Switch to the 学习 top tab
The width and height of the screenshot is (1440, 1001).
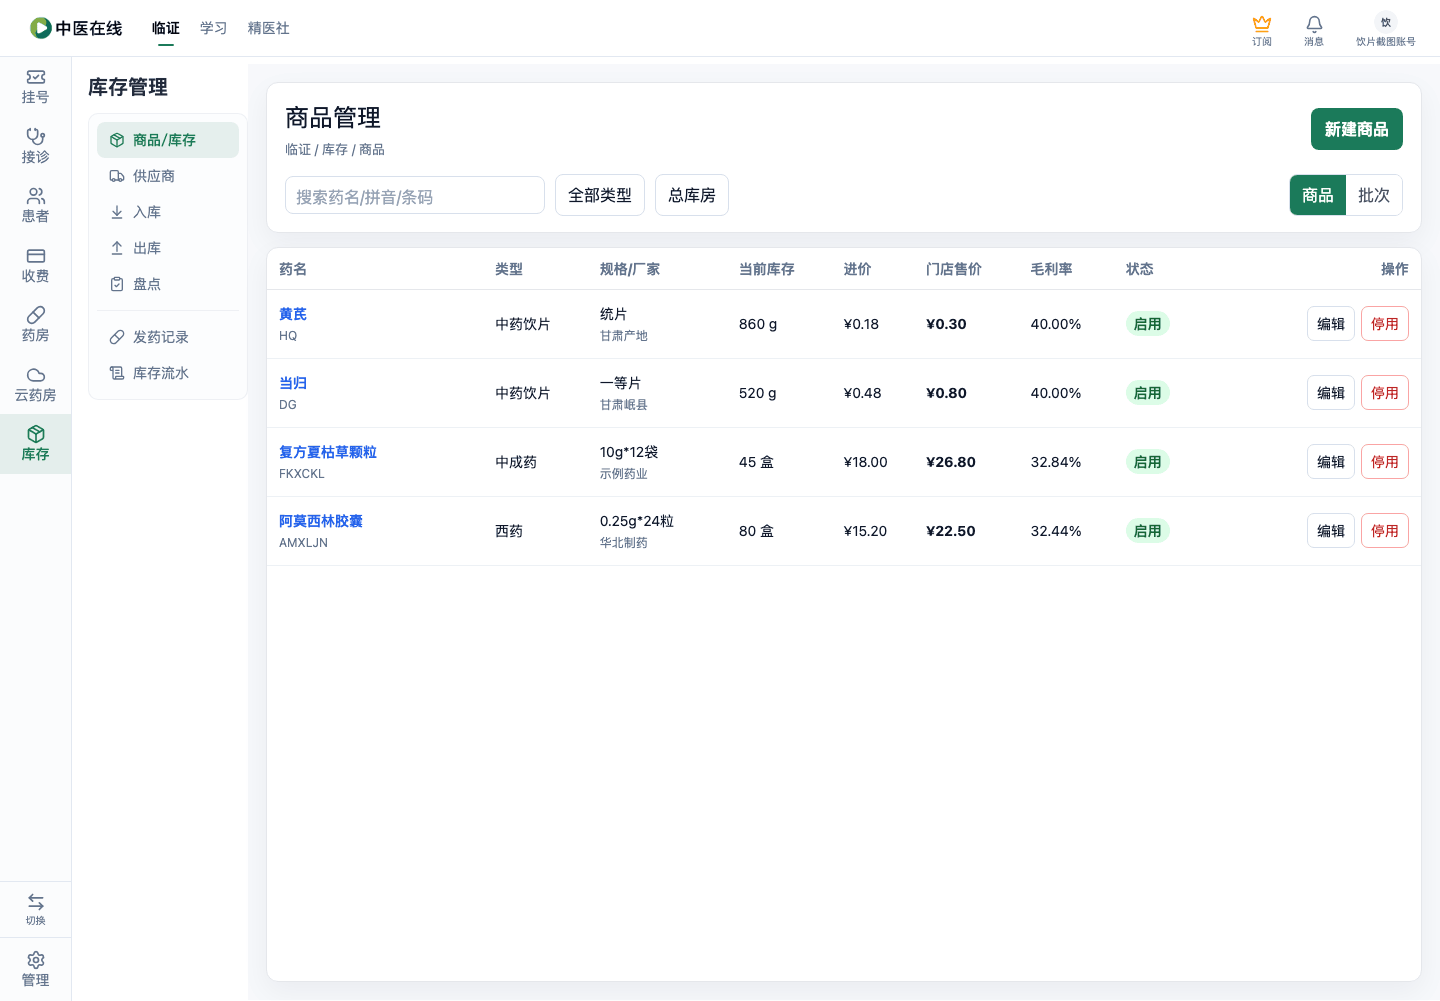214,28
